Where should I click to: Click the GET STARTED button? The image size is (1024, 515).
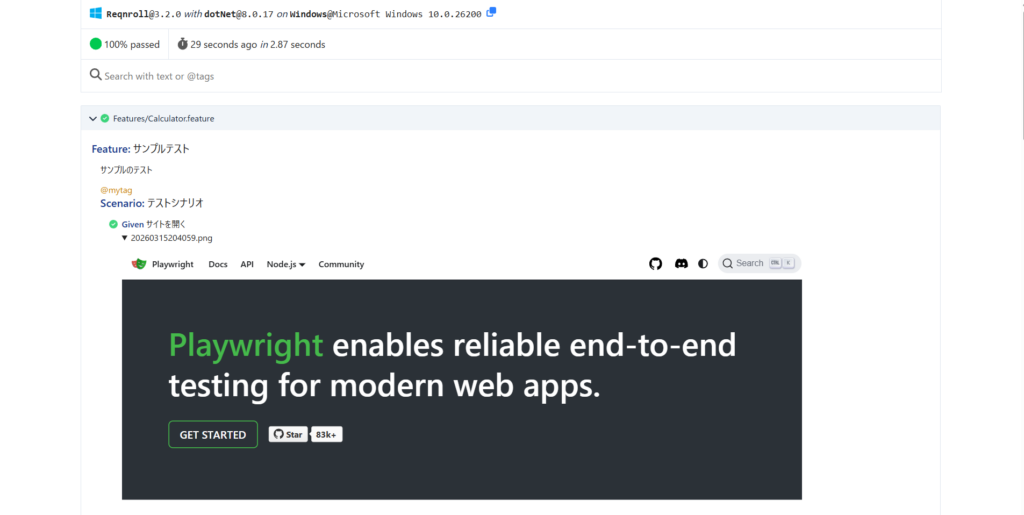[213, 435]
